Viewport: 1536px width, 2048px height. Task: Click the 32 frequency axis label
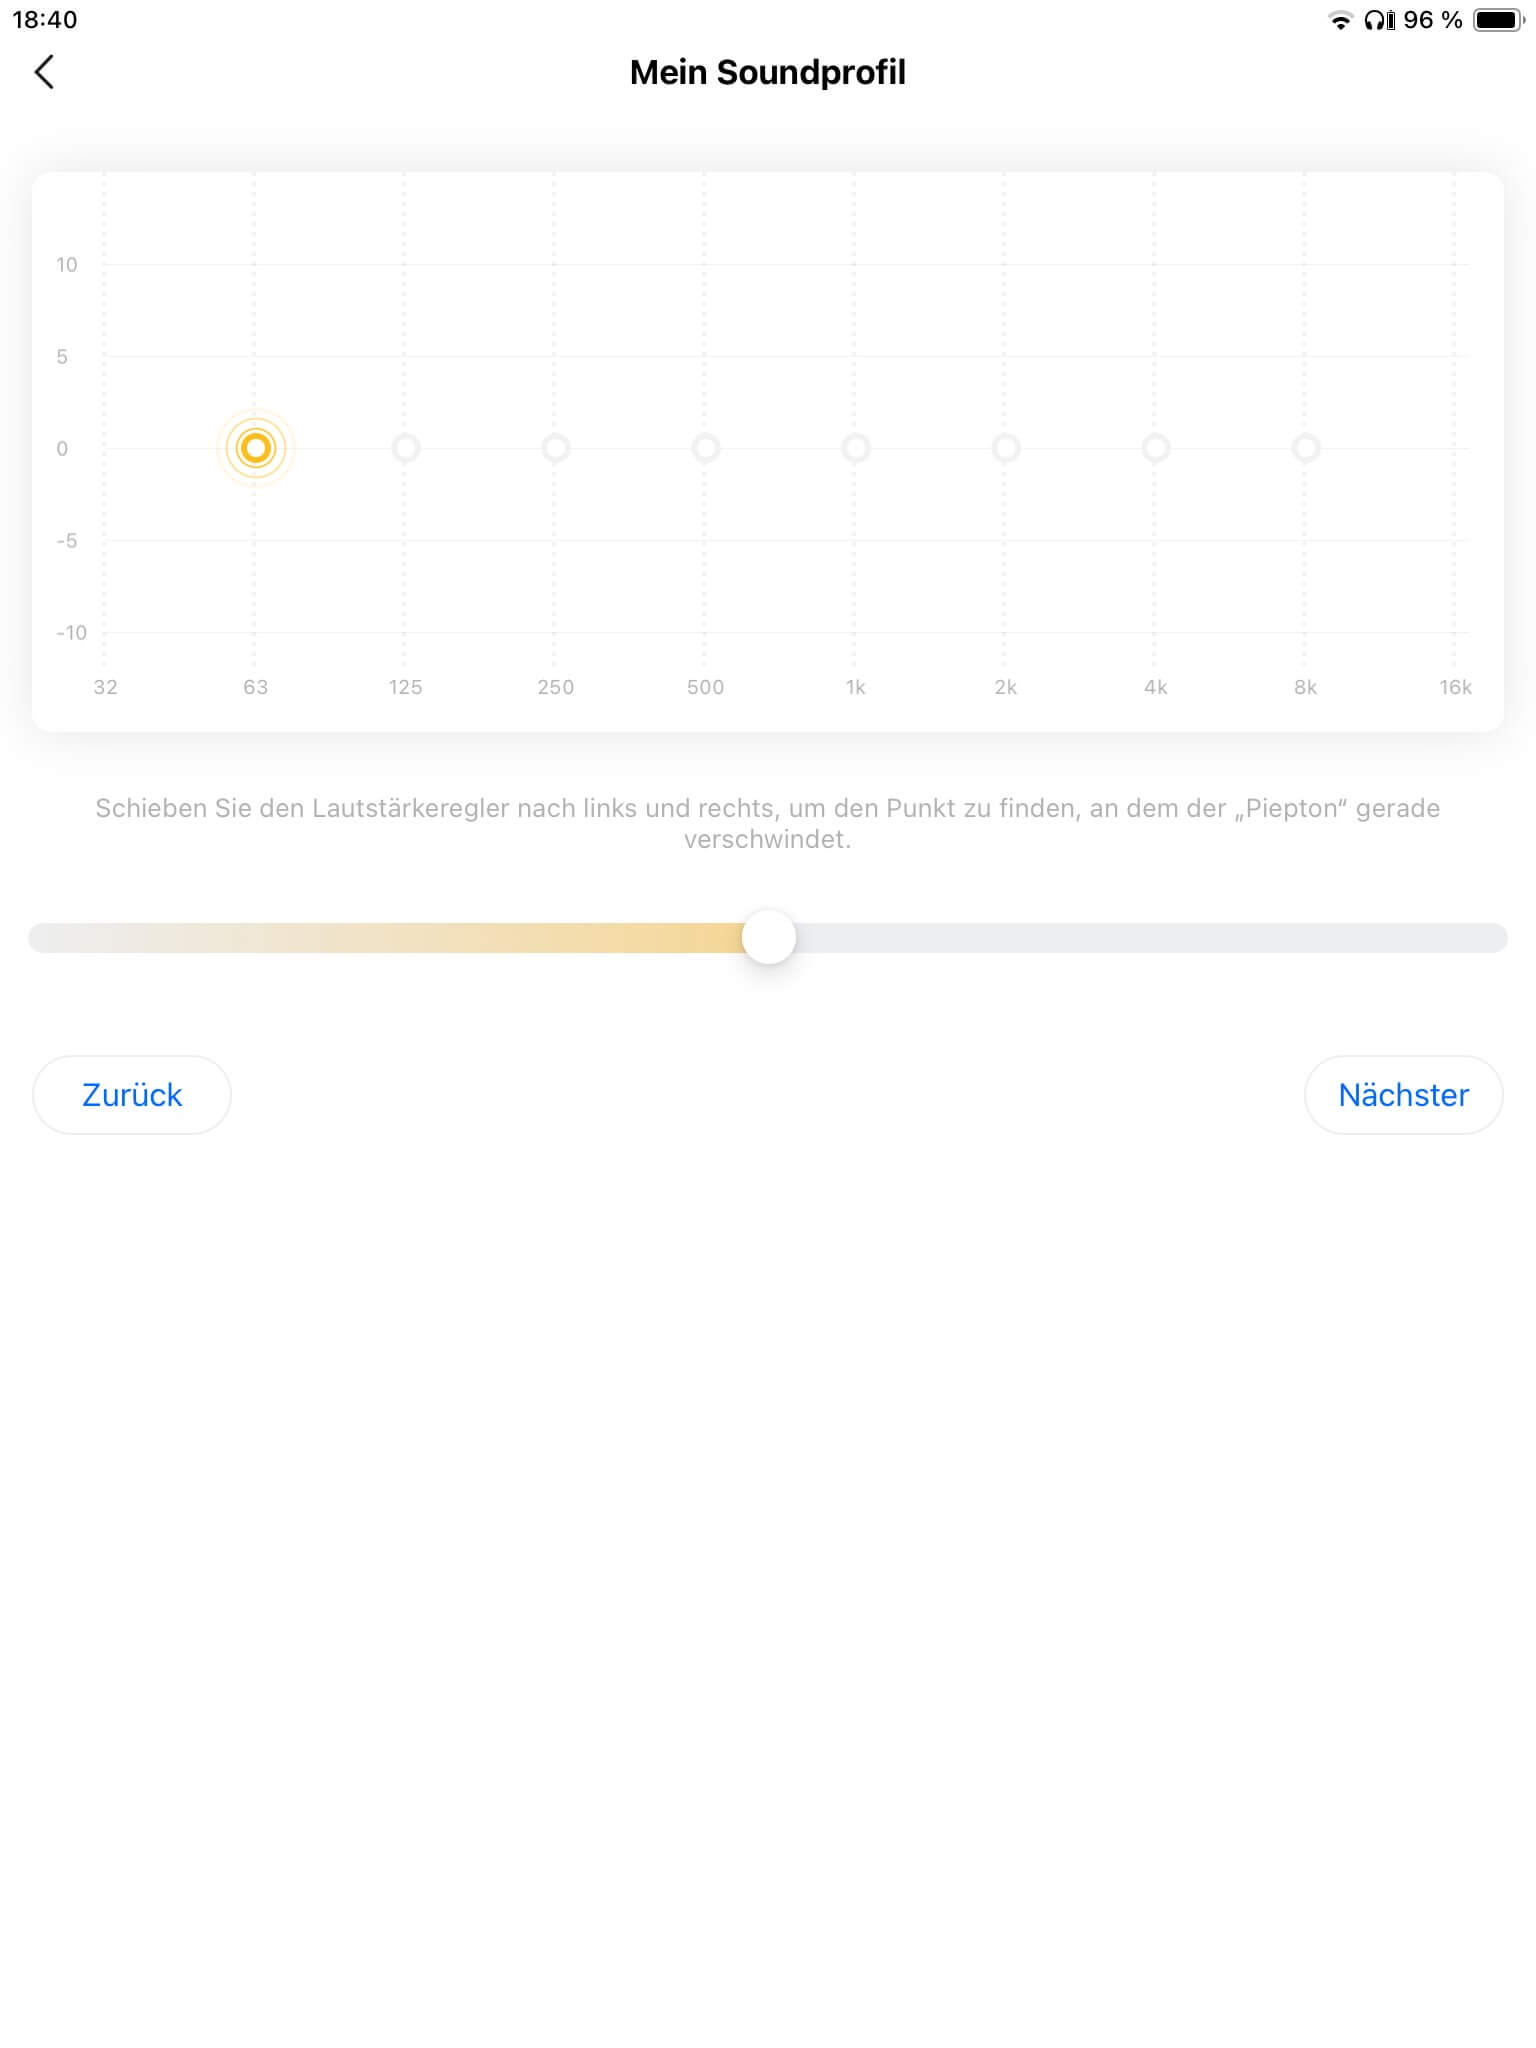pos(105,687)
